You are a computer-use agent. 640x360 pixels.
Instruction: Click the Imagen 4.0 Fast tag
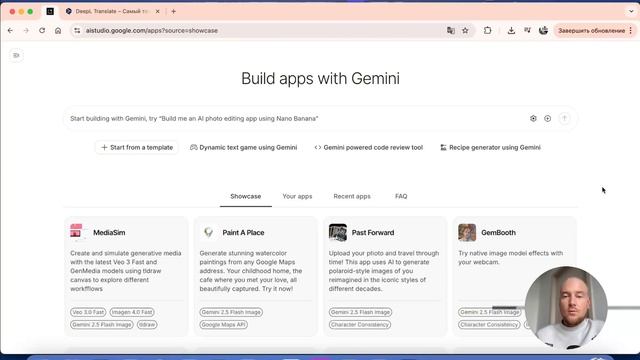[132, 312]
